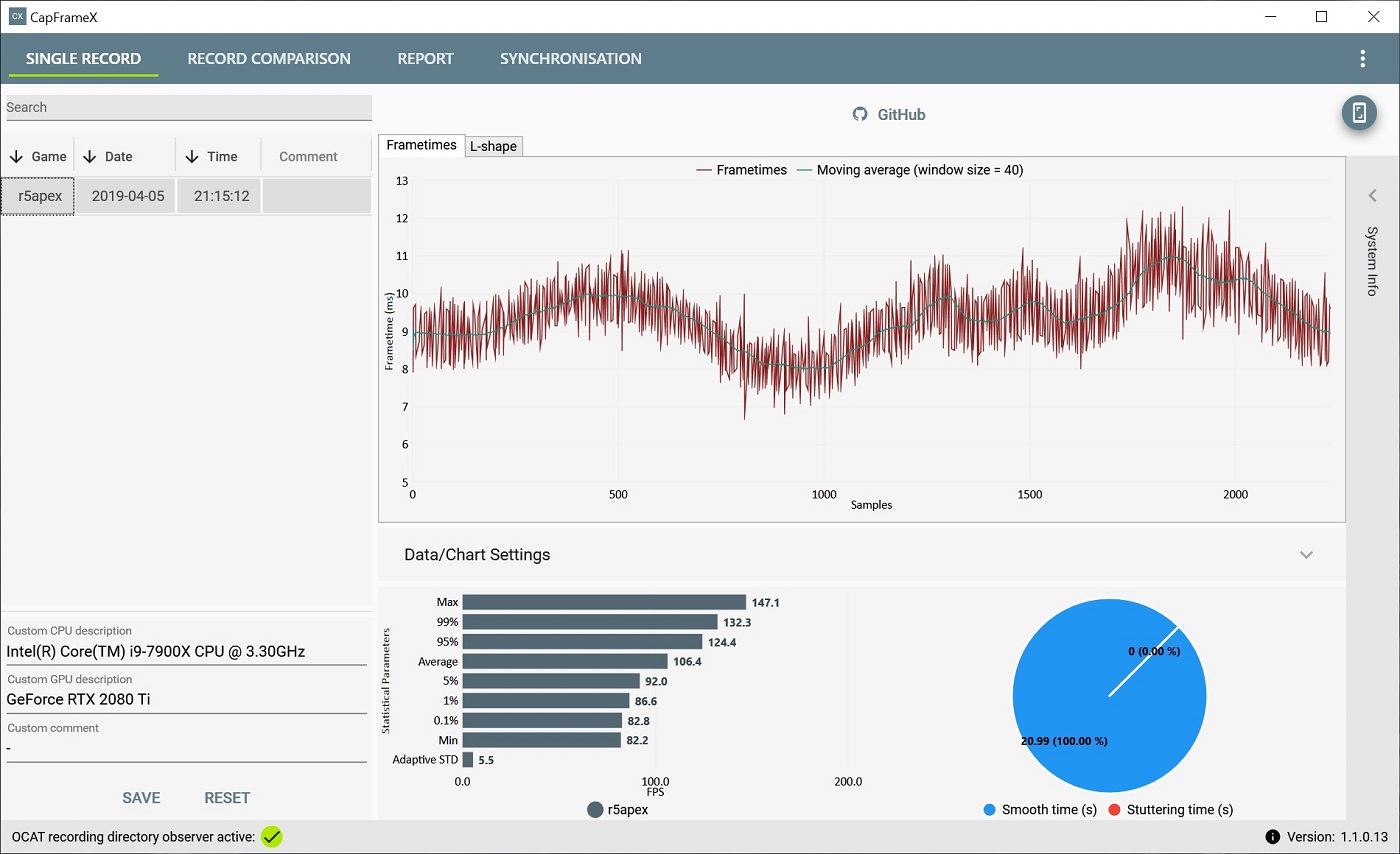Click 95% bar value 124.4

721,642
